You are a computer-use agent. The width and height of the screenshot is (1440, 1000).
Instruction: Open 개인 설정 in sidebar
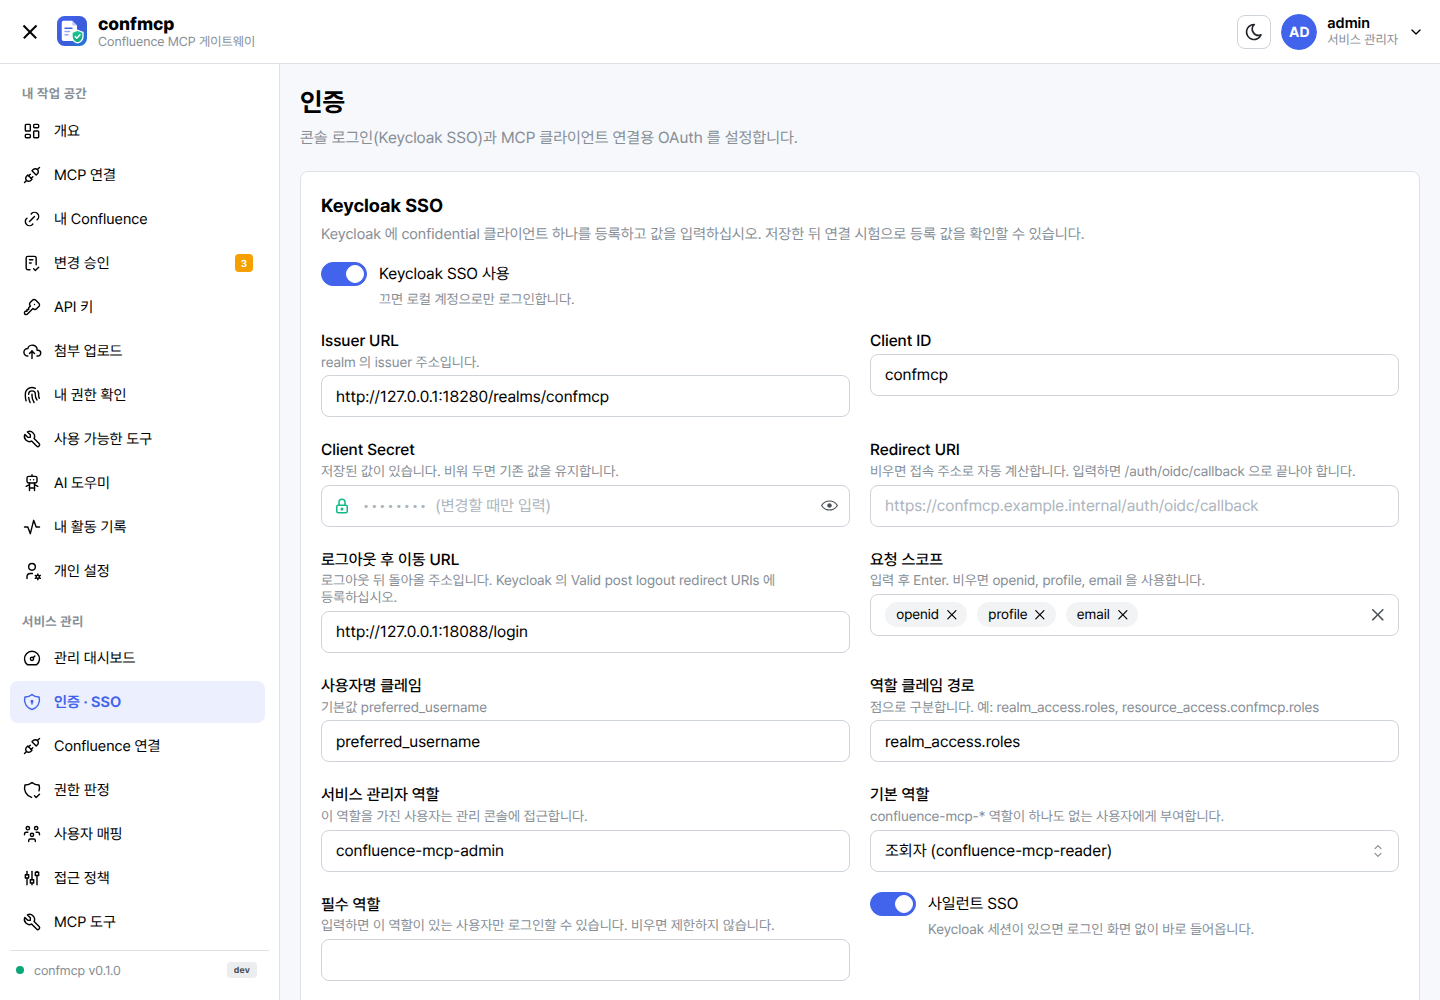pos(137,571)
